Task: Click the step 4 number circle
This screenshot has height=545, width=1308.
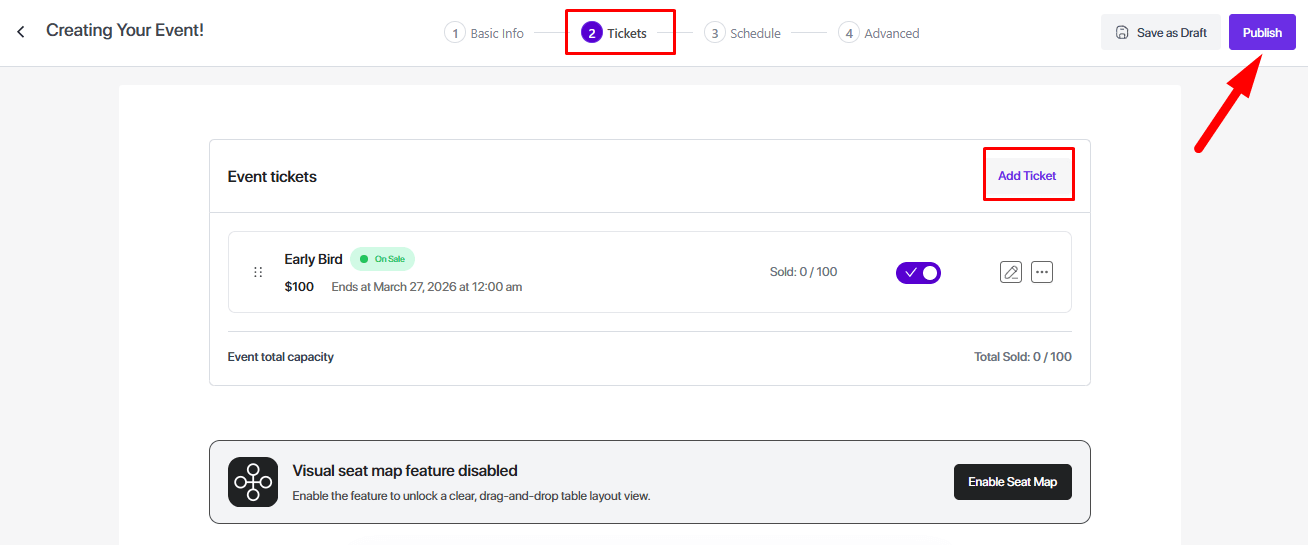Action: [849, 33]
